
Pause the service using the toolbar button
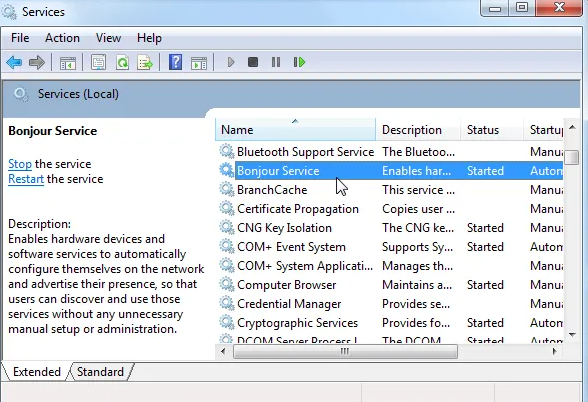coord(276,62)
